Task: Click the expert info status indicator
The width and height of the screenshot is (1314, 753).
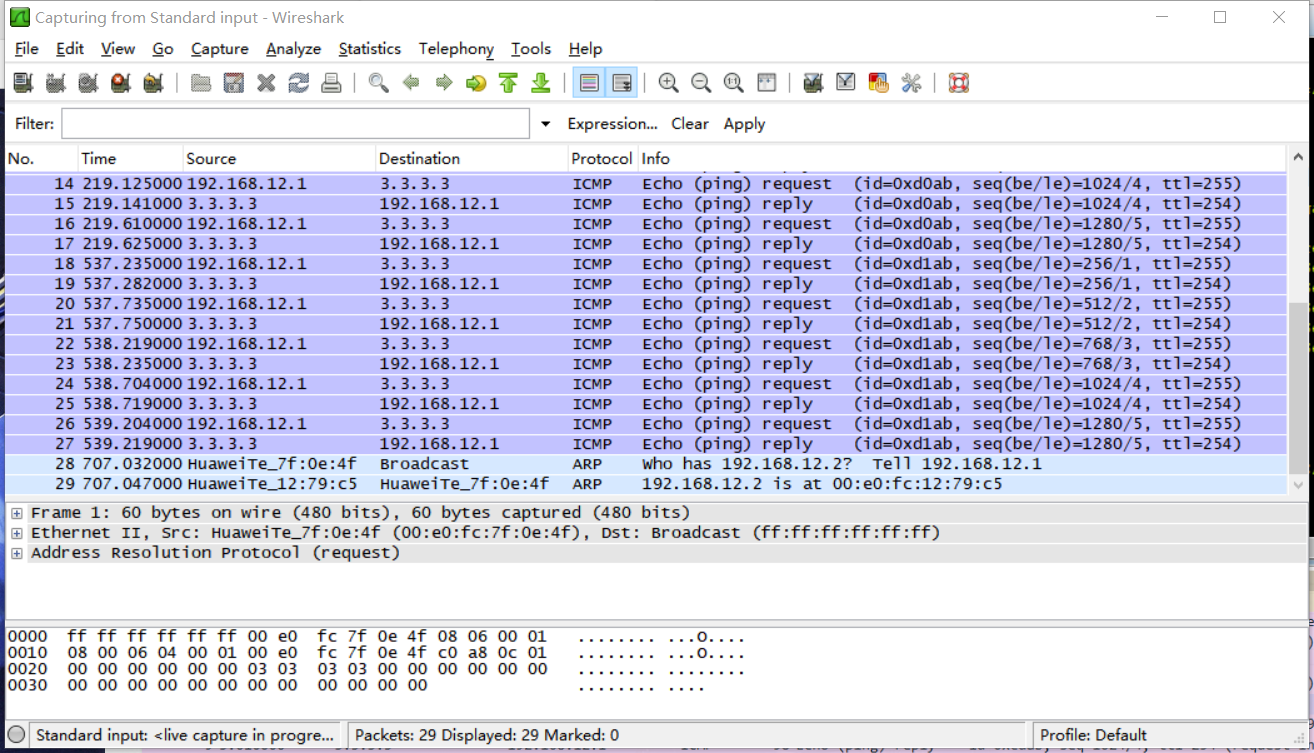Action: pyautogui.click(x=17, y=735)
